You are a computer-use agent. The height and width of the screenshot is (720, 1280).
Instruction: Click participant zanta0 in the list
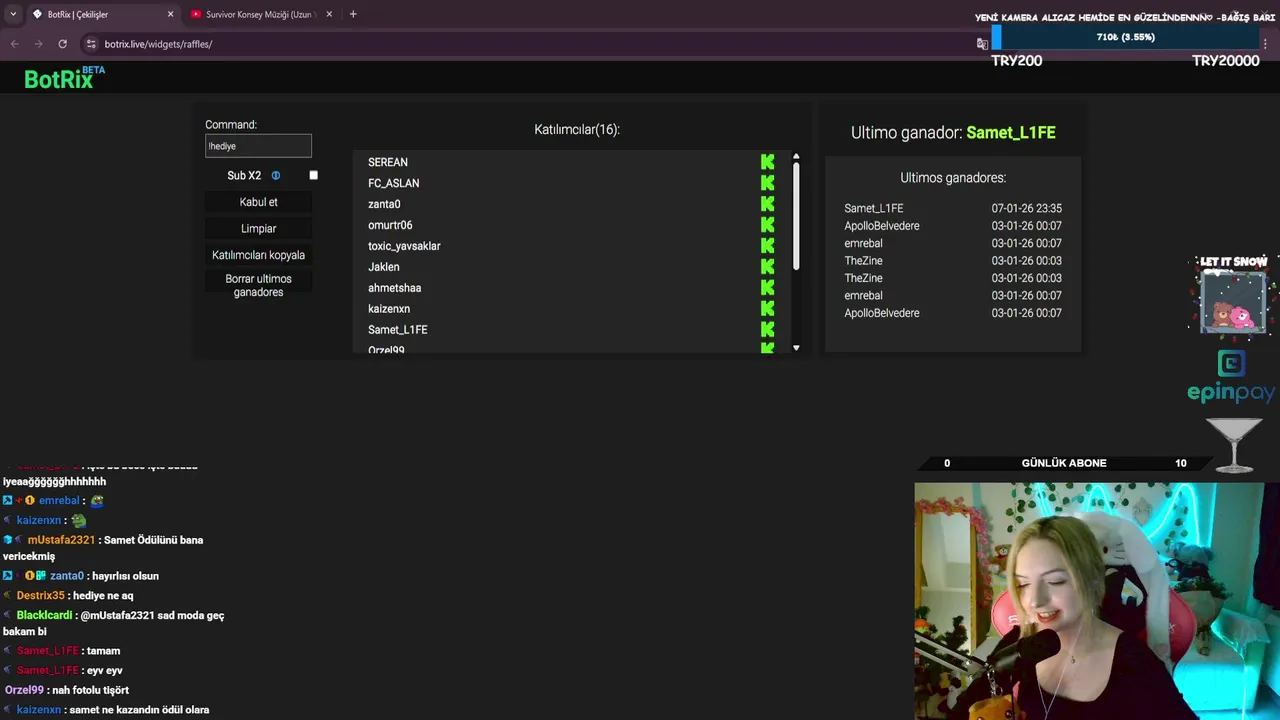pyautogui.click(x=384, y=204)
